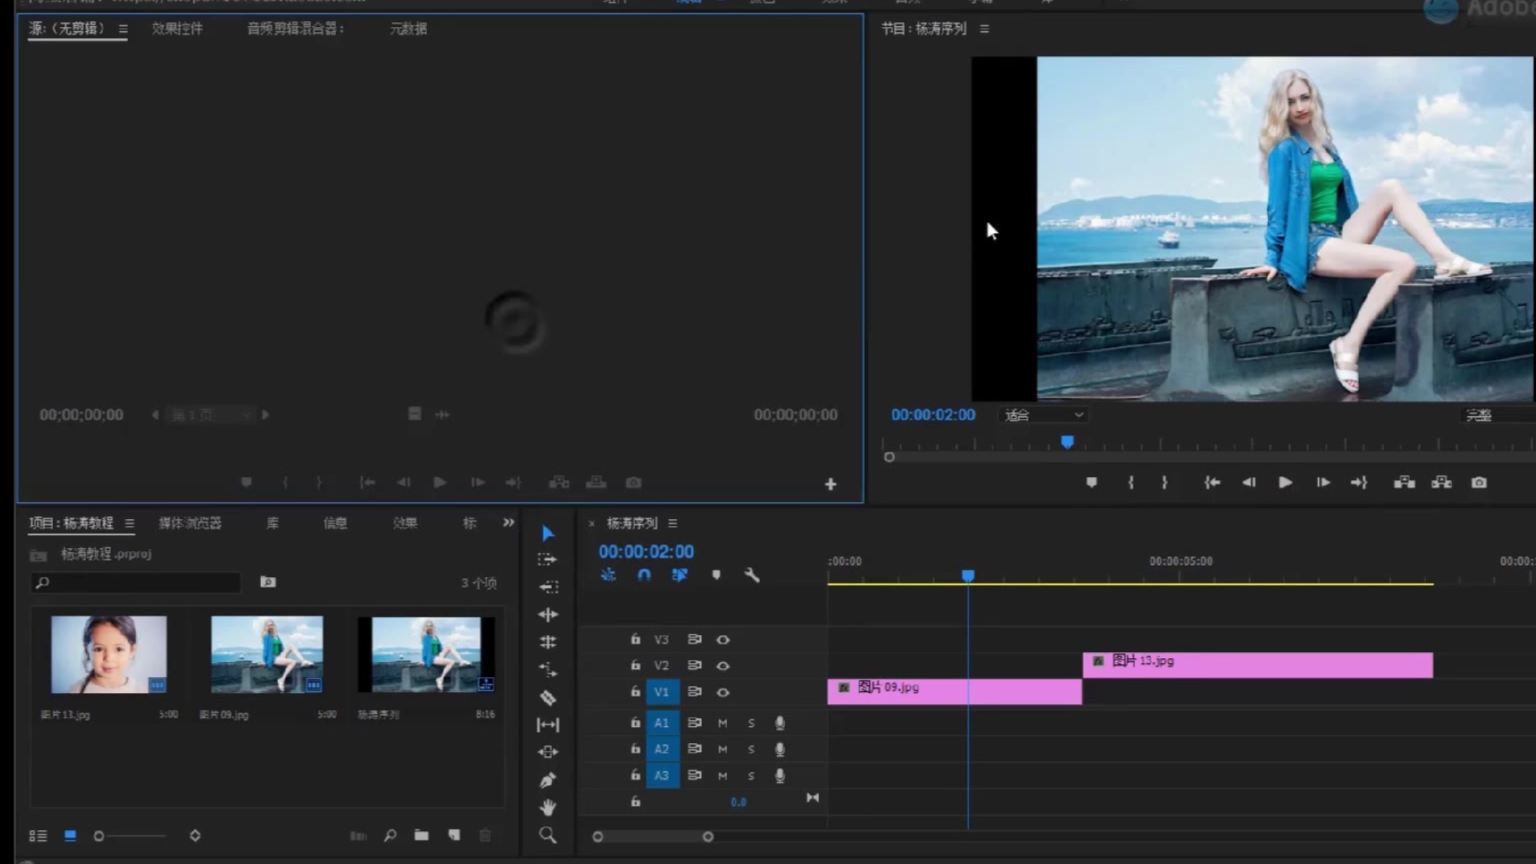The height and width of the screenshot is (864, 1536).
Task: Open the 适合 zoom level dropdown
Action: 1044,415
